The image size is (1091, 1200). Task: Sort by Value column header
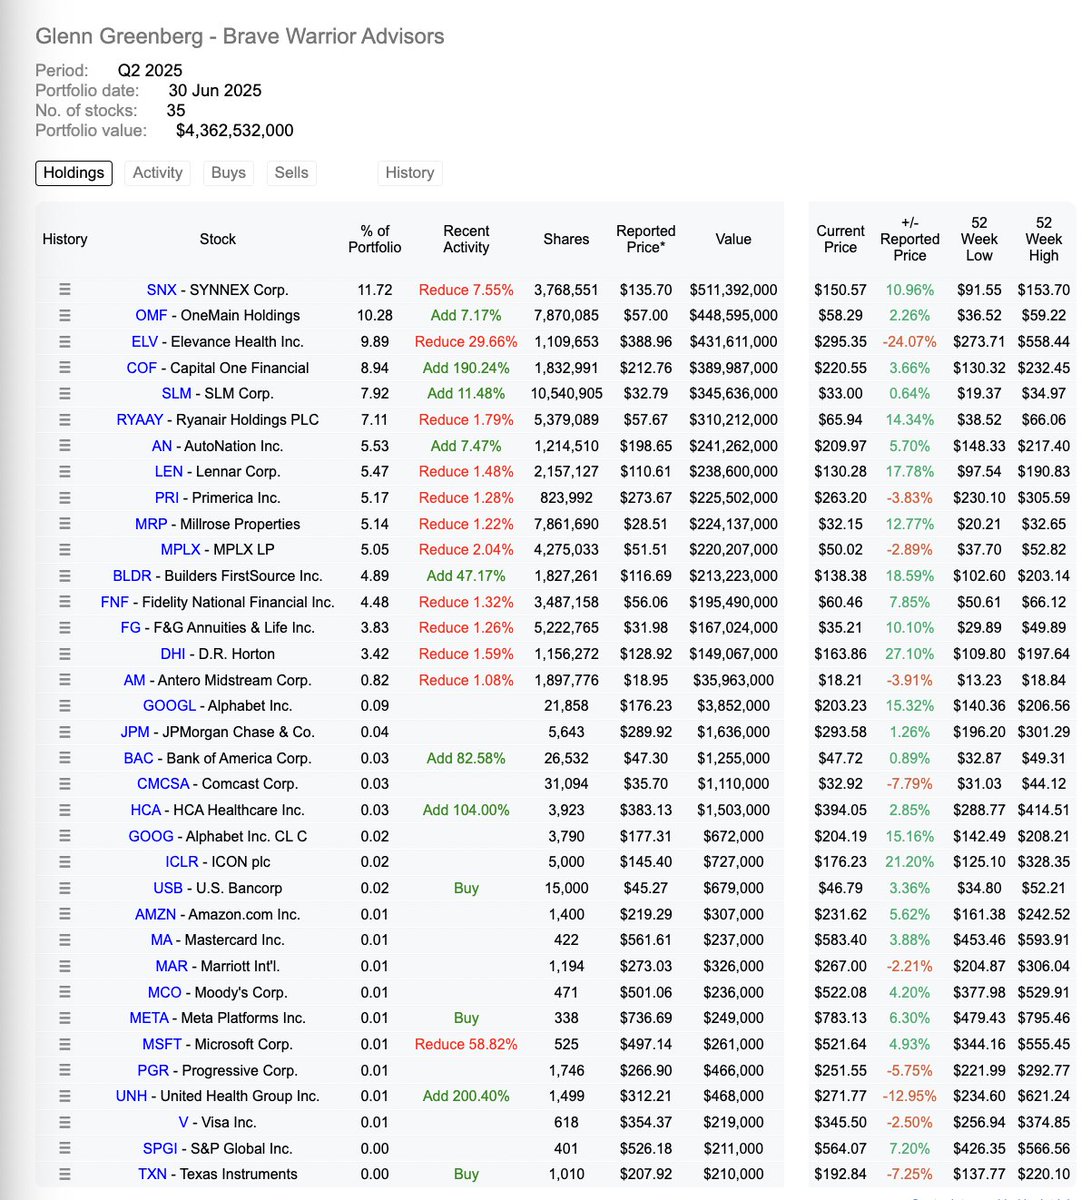coord(733,239)
